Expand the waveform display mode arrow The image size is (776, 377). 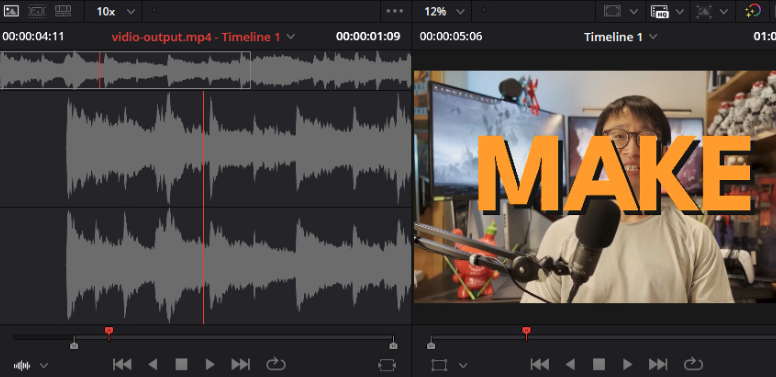(44, 366)
